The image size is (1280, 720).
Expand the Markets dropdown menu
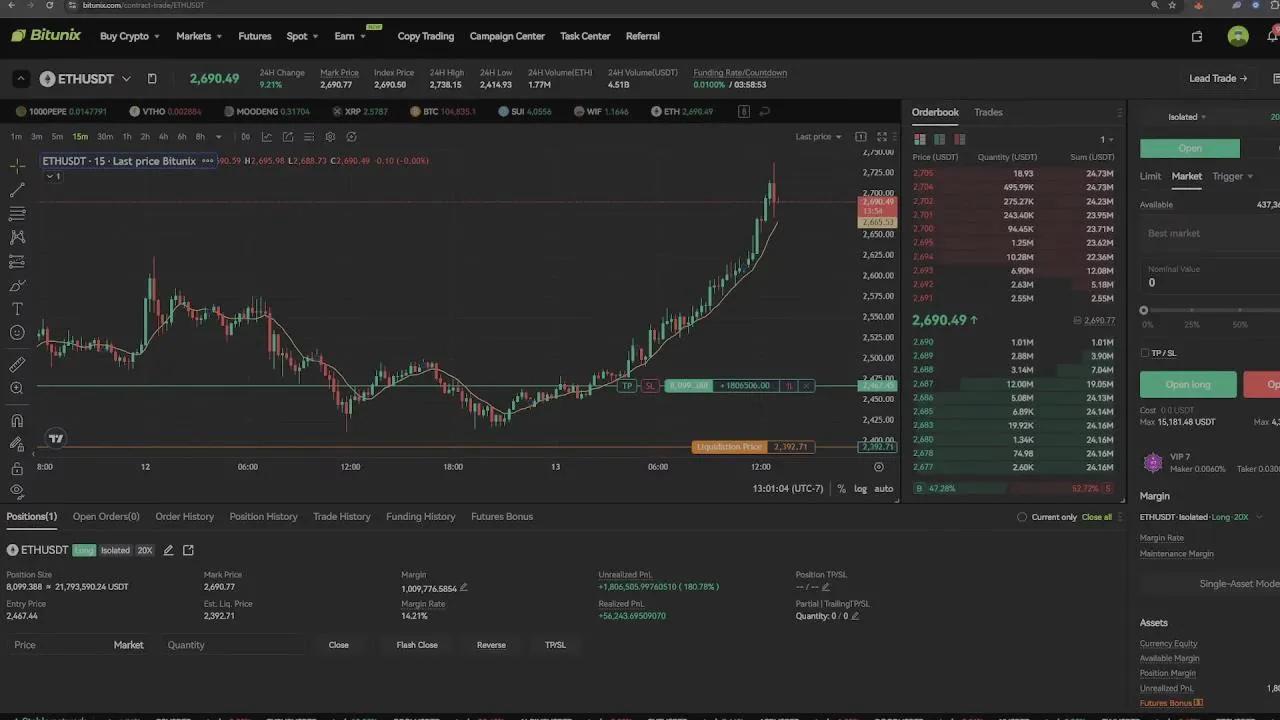[199, 36]
